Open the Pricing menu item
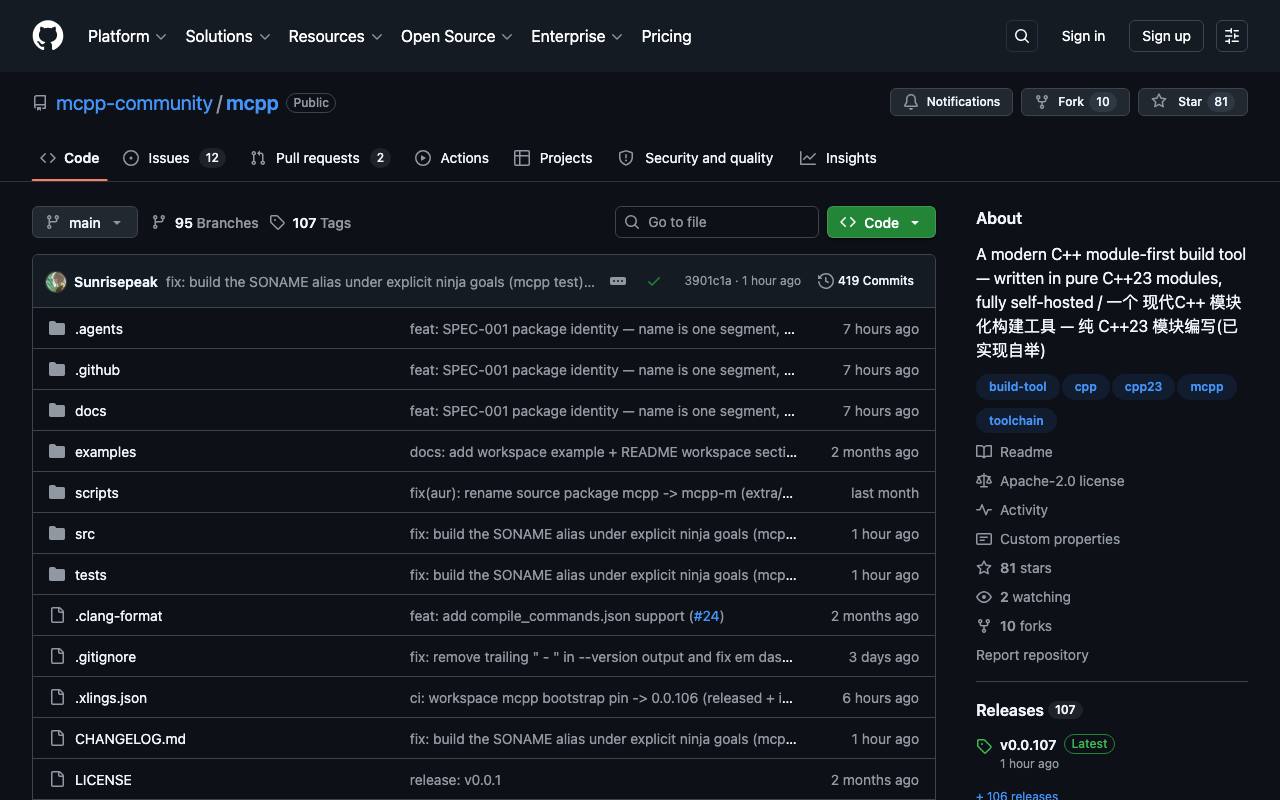 pos(666,36)
